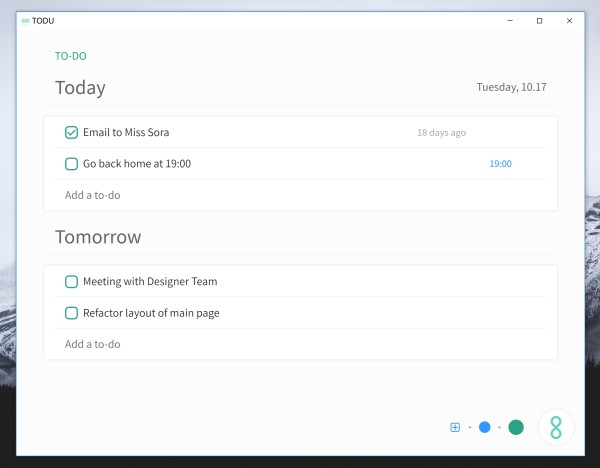The height and width of the screenshot is (468, 600).
Task: Select the TO-DO tab label
Action: 71,57
